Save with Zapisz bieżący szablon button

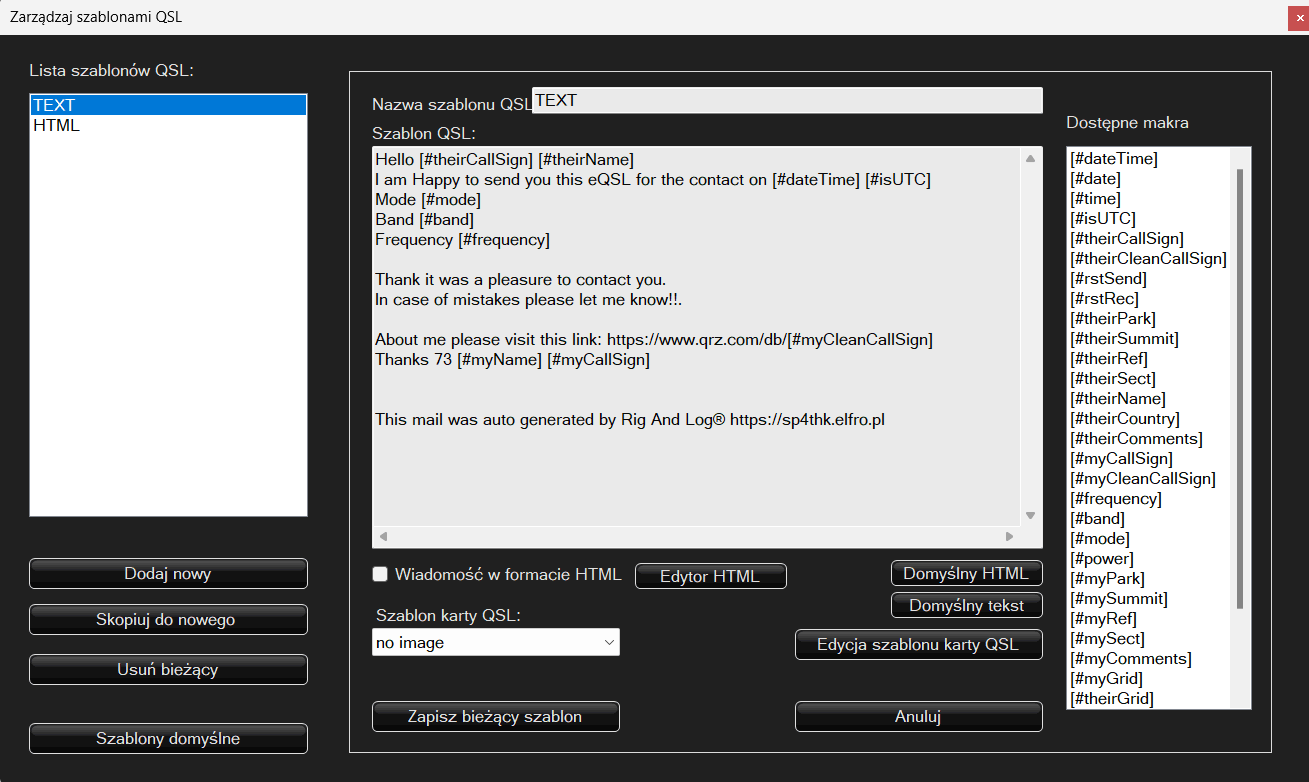tap(496, 717)
